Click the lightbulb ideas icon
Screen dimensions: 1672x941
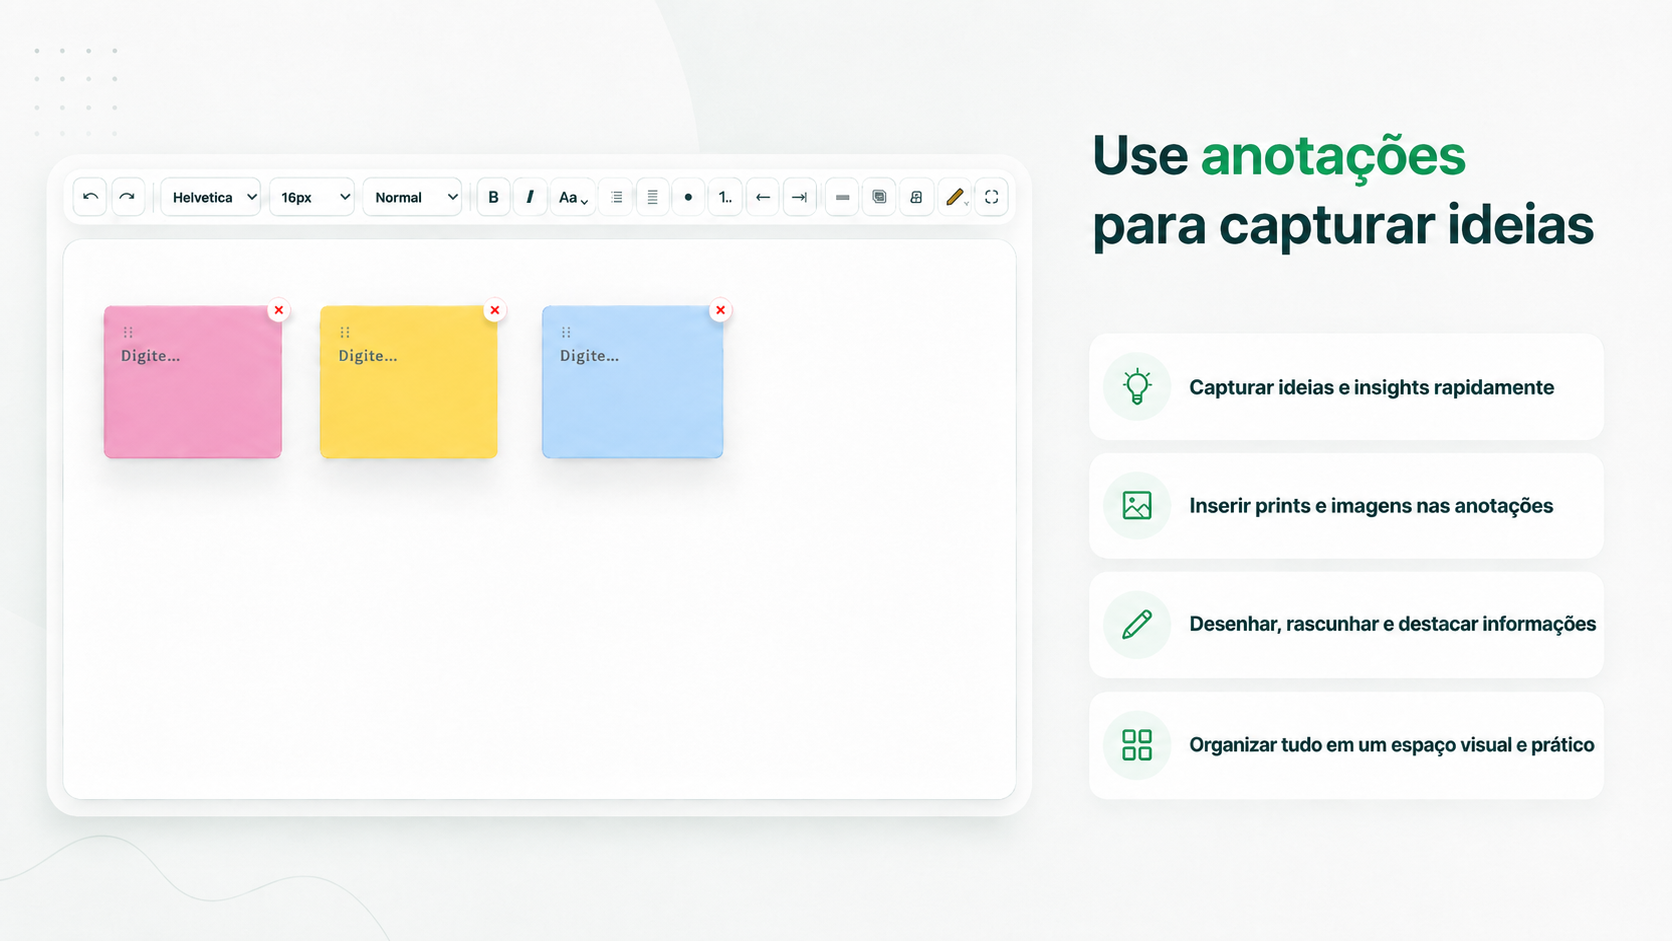[x=1137, y=387]
